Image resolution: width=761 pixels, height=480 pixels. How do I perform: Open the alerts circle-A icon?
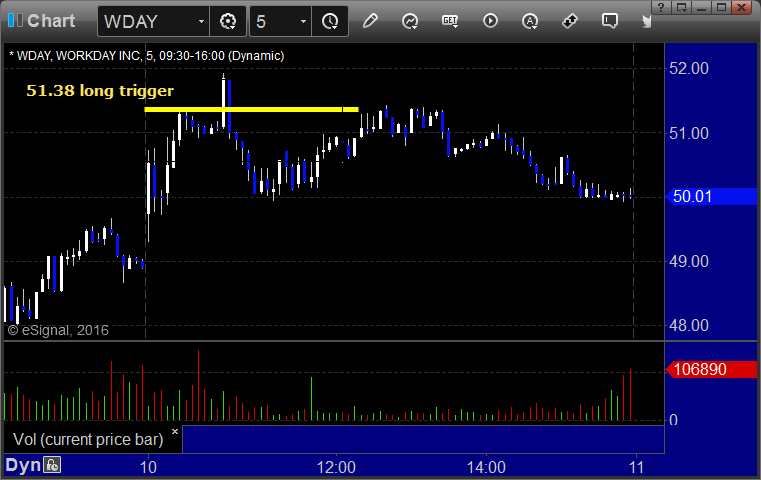(x=530, y=21)
